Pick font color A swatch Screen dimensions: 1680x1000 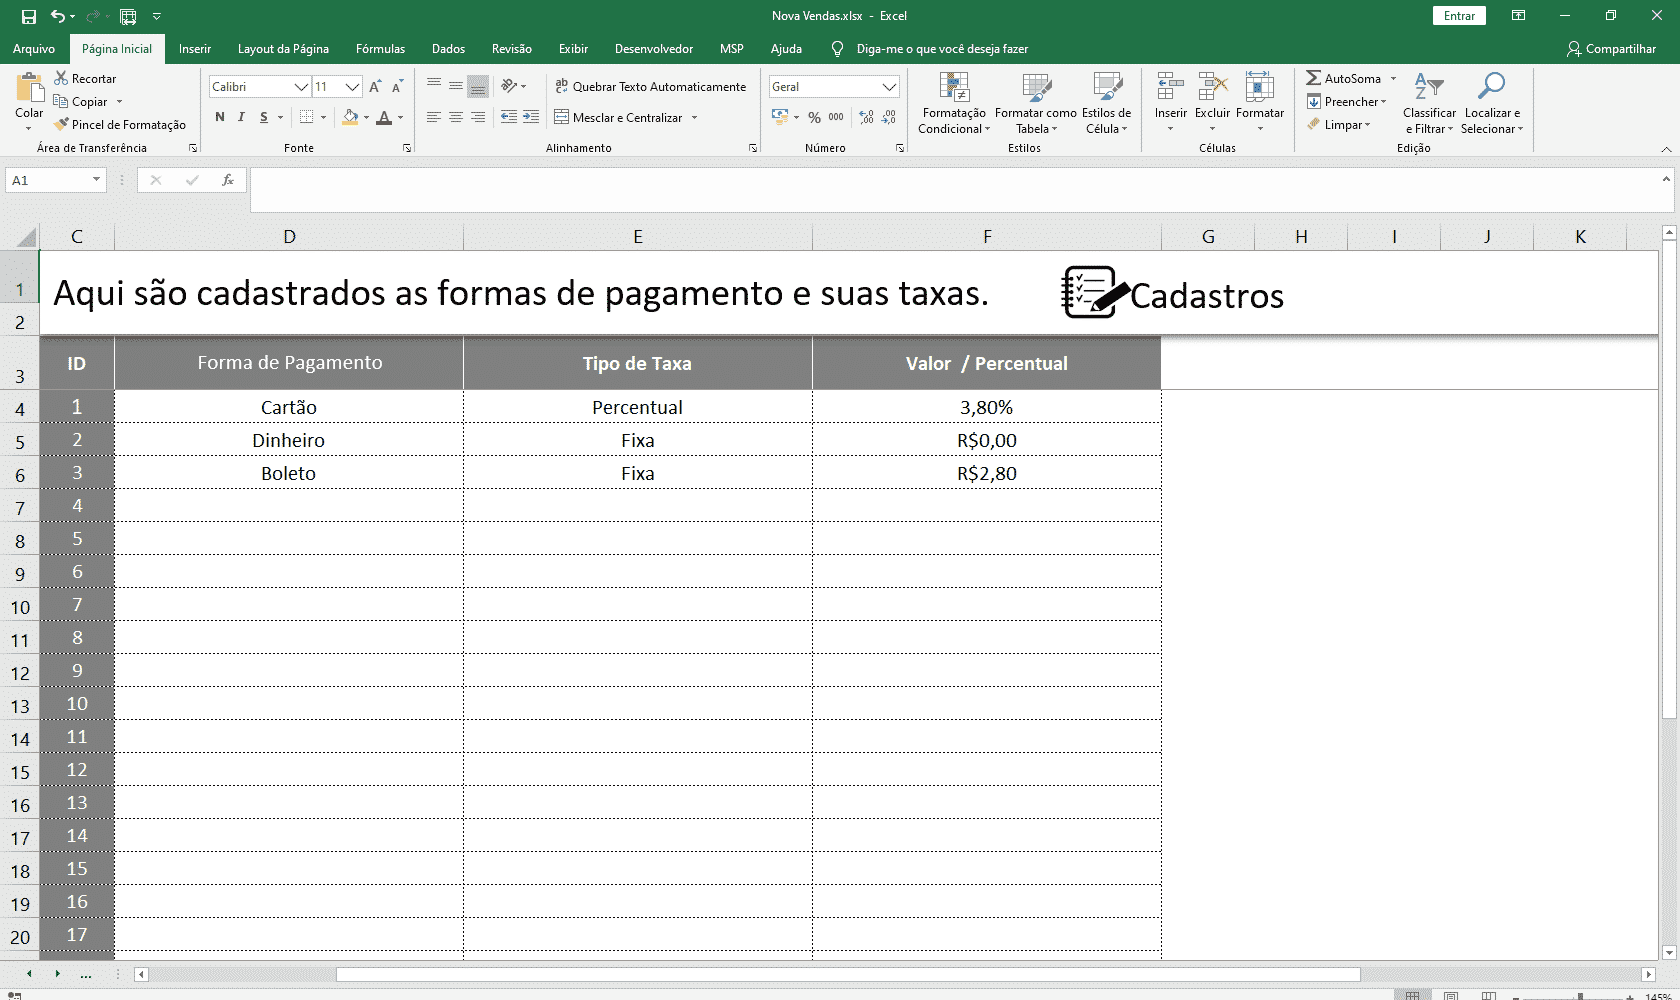pos(384,117)
